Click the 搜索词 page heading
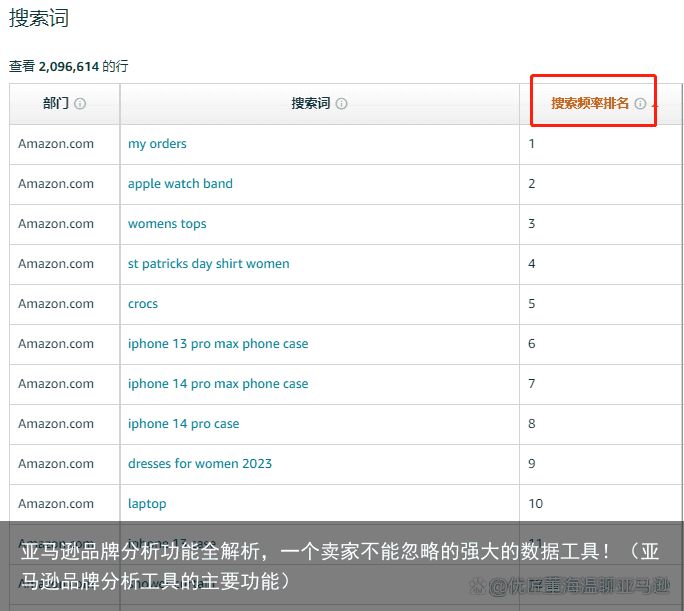This screenshot has width=684, height=611. coord(39,18)
